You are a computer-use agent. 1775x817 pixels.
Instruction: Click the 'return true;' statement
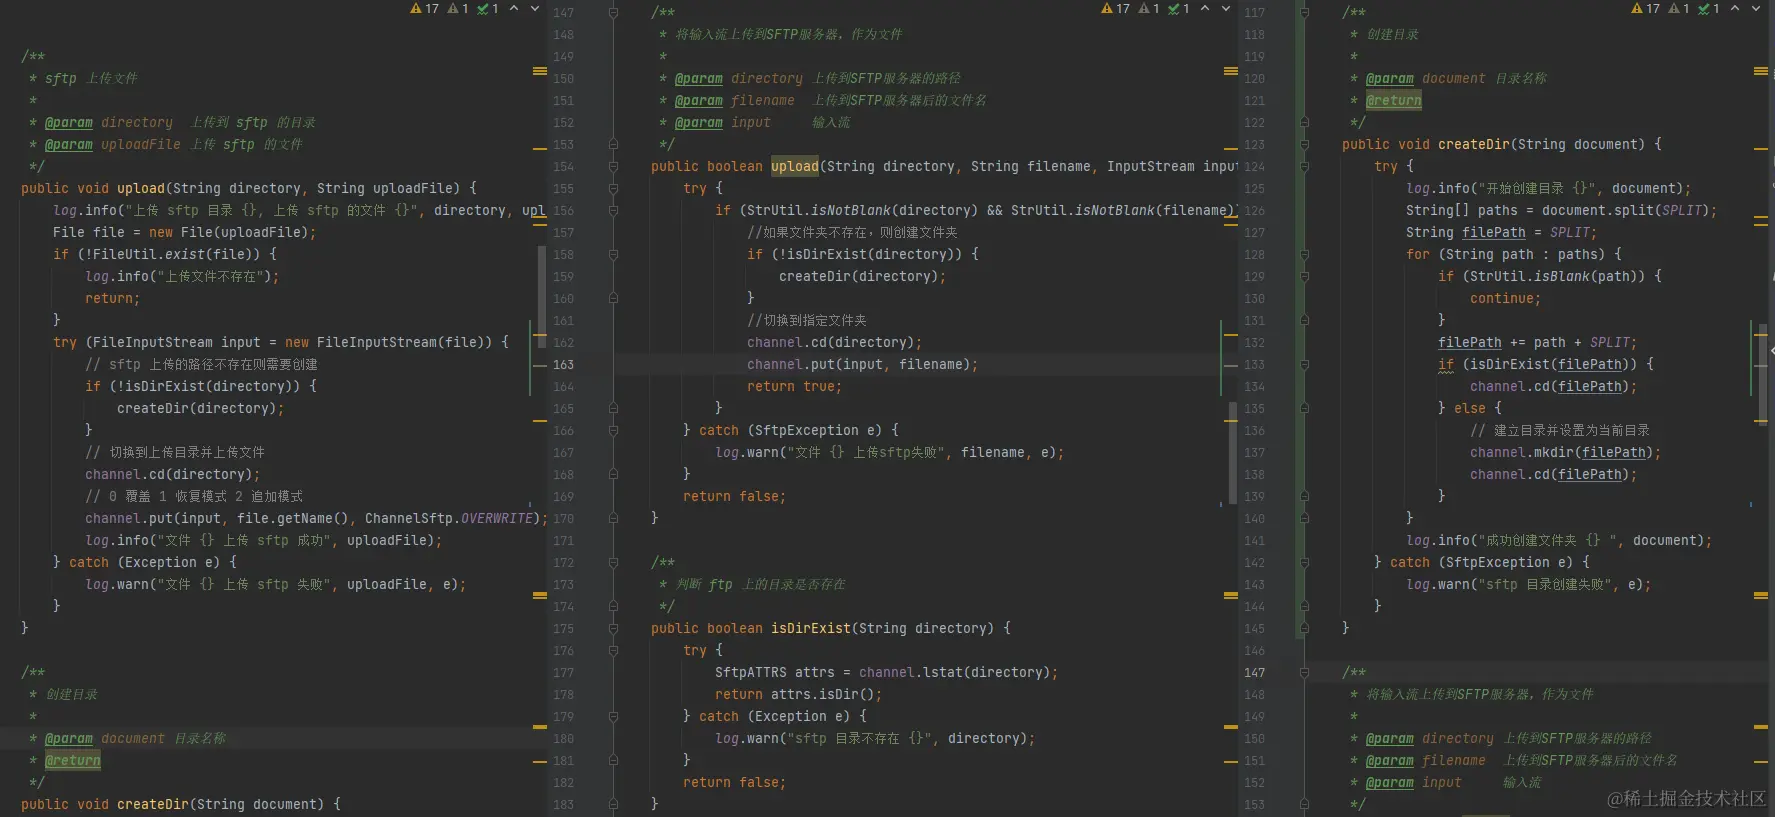coord(794,386)
